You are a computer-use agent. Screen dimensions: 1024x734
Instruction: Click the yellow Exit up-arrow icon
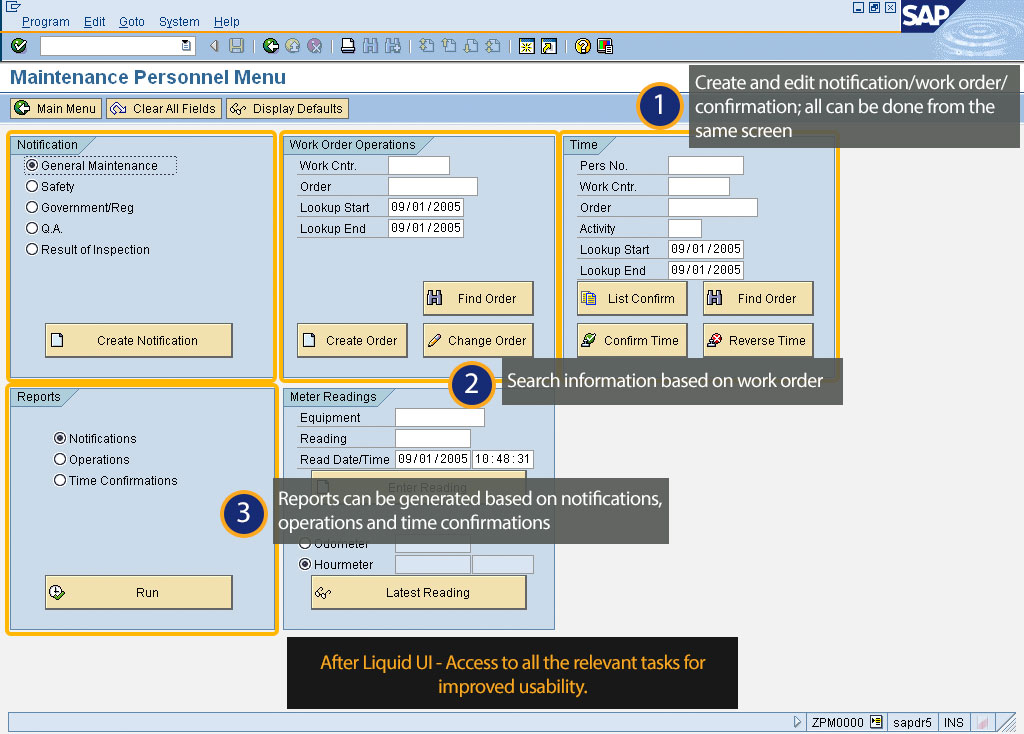(292, 46)
